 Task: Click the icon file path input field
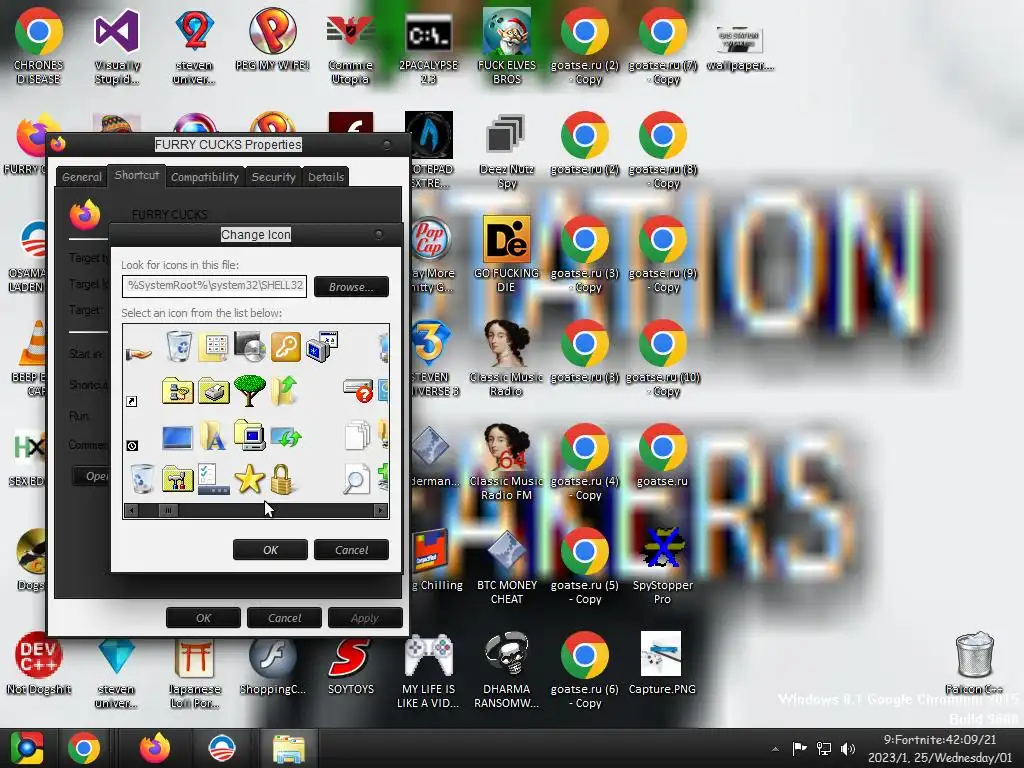coord(214,286)
